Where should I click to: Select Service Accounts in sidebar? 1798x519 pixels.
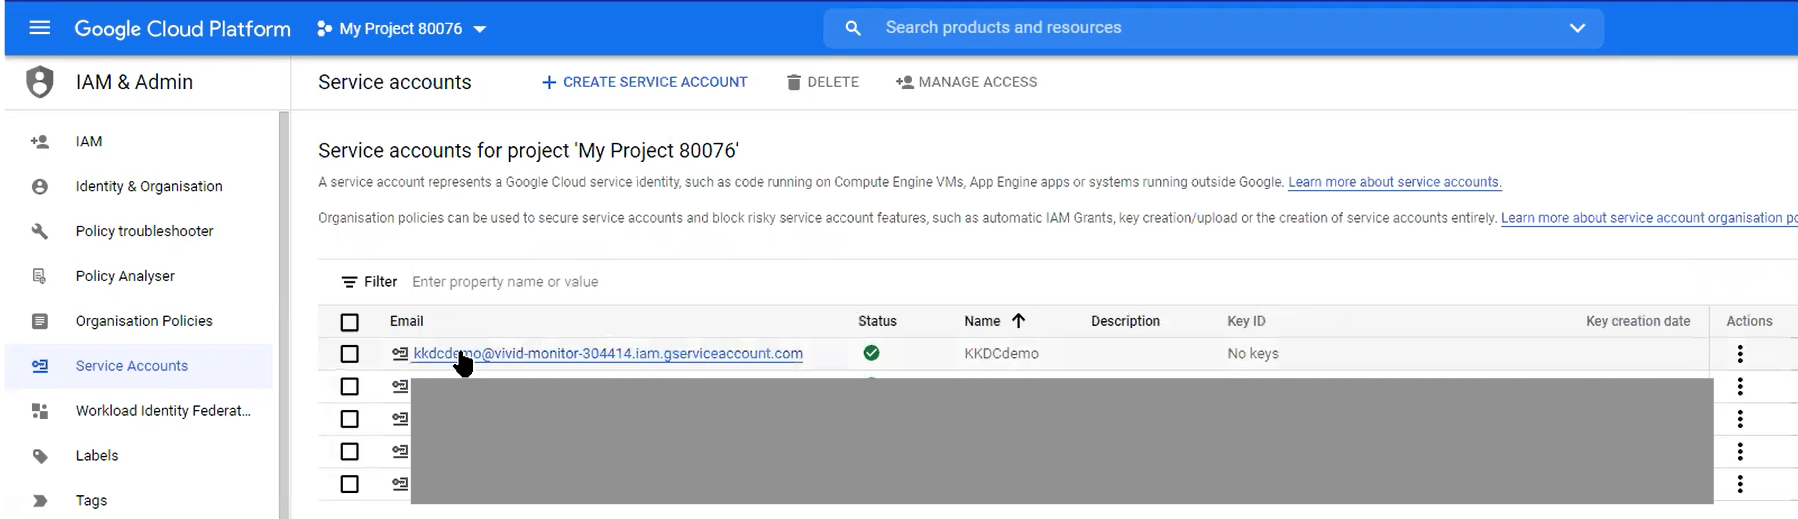[x=132, y=366]
